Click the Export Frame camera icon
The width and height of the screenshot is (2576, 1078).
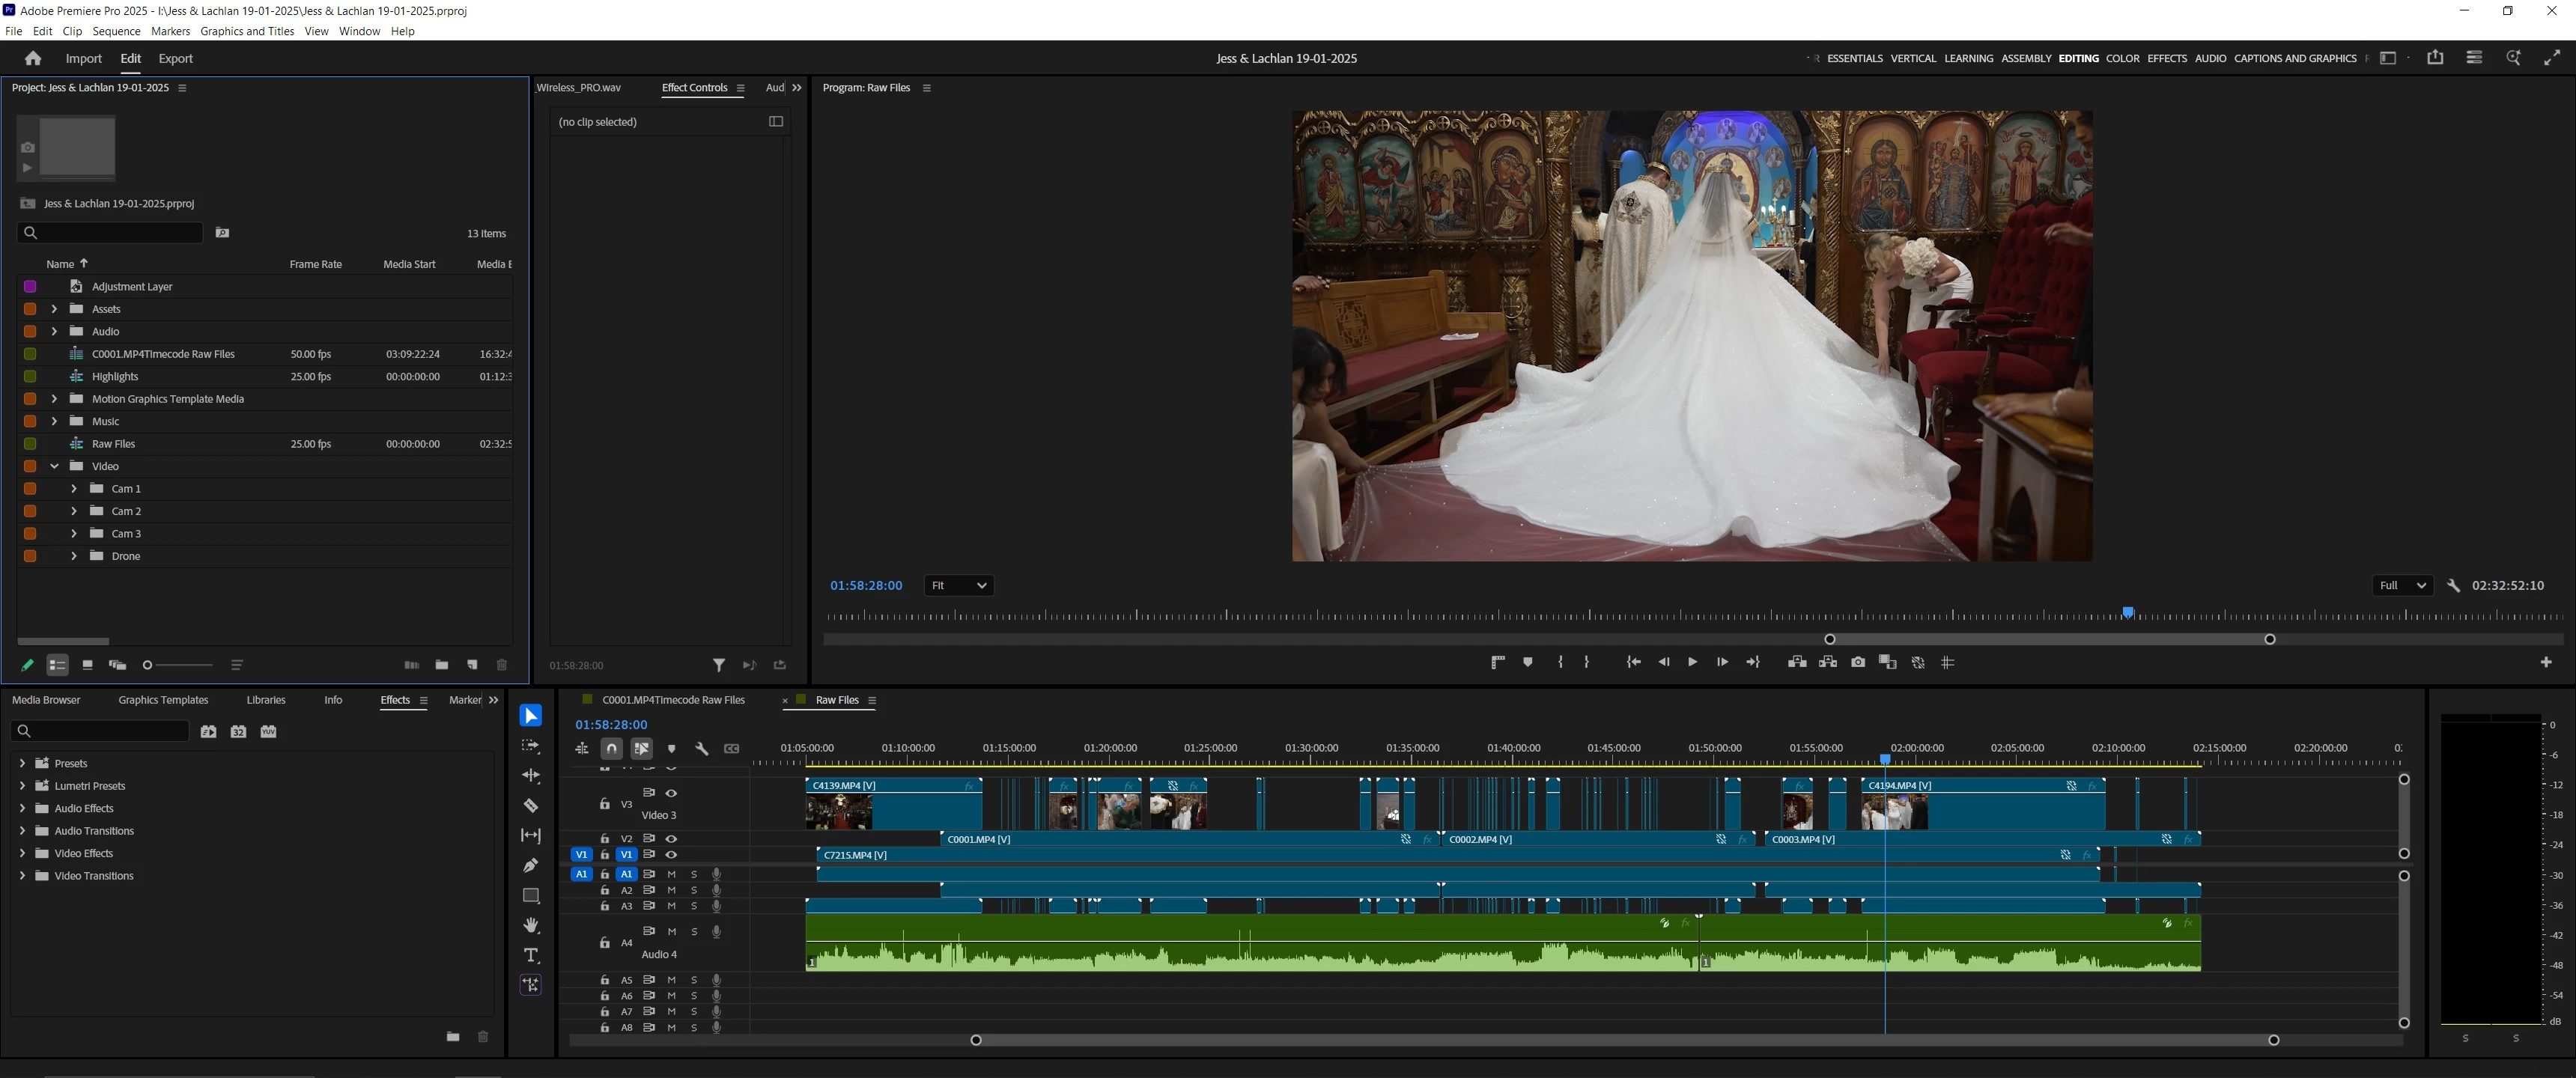tap(1858, 662)
